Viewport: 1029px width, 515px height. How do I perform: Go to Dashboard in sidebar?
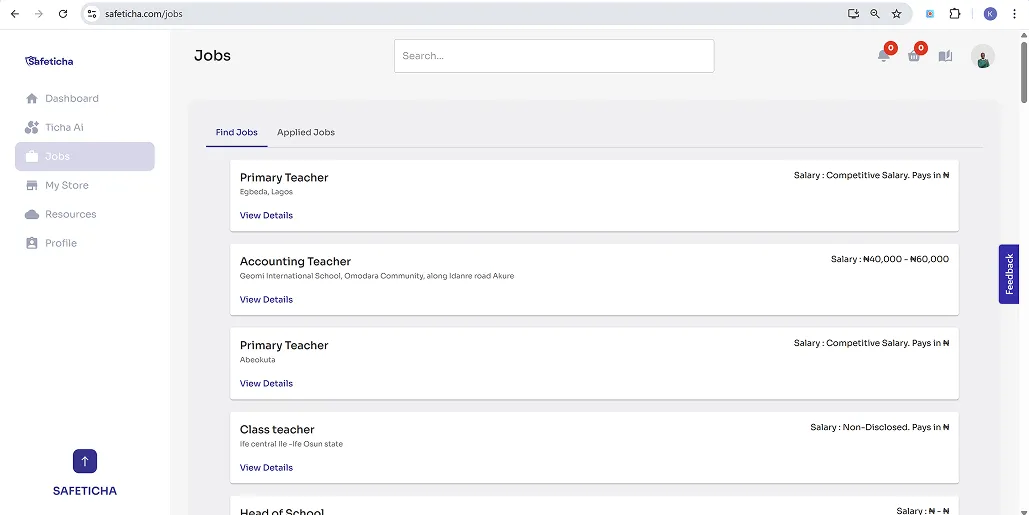click(85, 98)
